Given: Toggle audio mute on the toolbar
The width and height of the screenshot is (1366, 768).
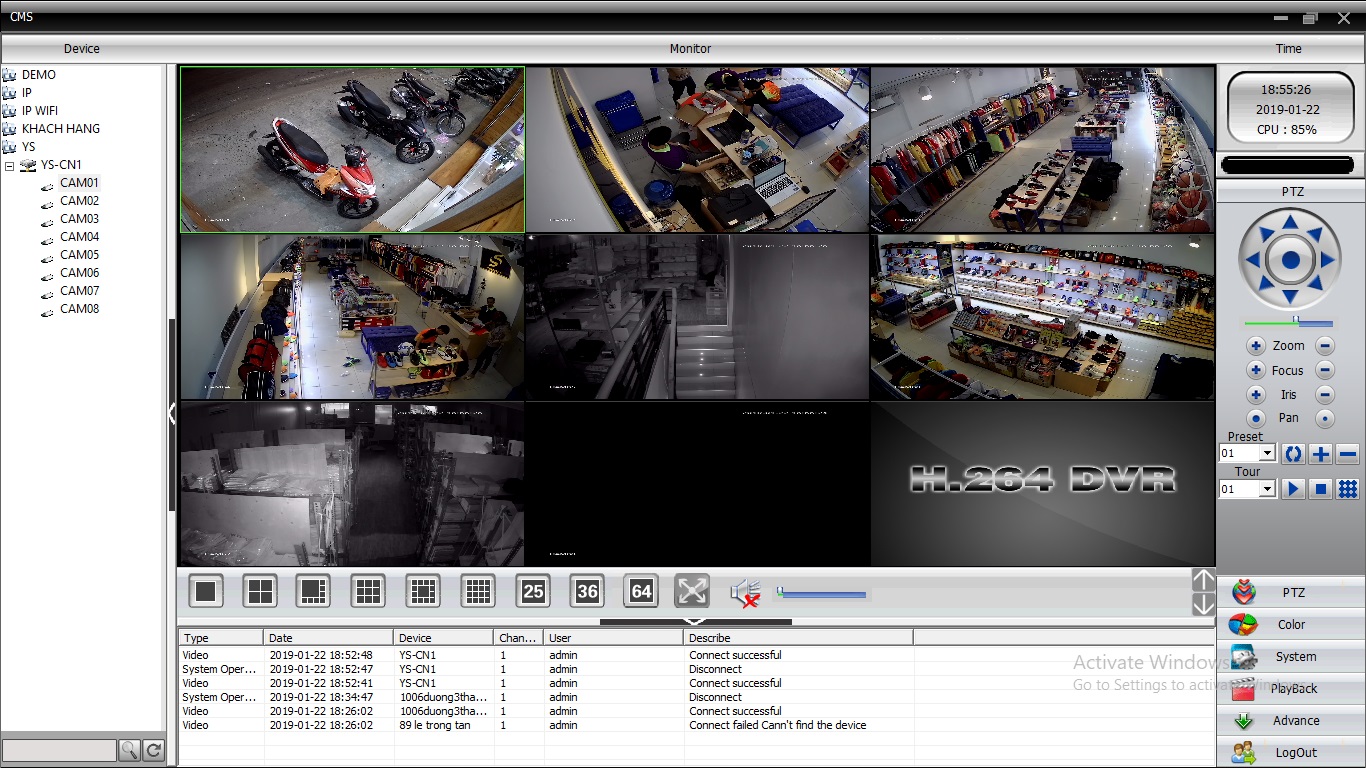Looking at the screenshot, I should [x=746, y=592].
